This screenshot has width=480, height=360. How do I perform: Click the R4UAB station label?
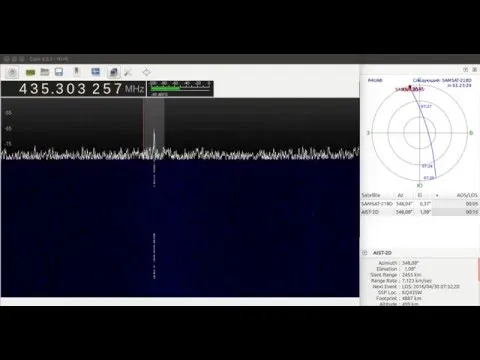click(375, 80)
